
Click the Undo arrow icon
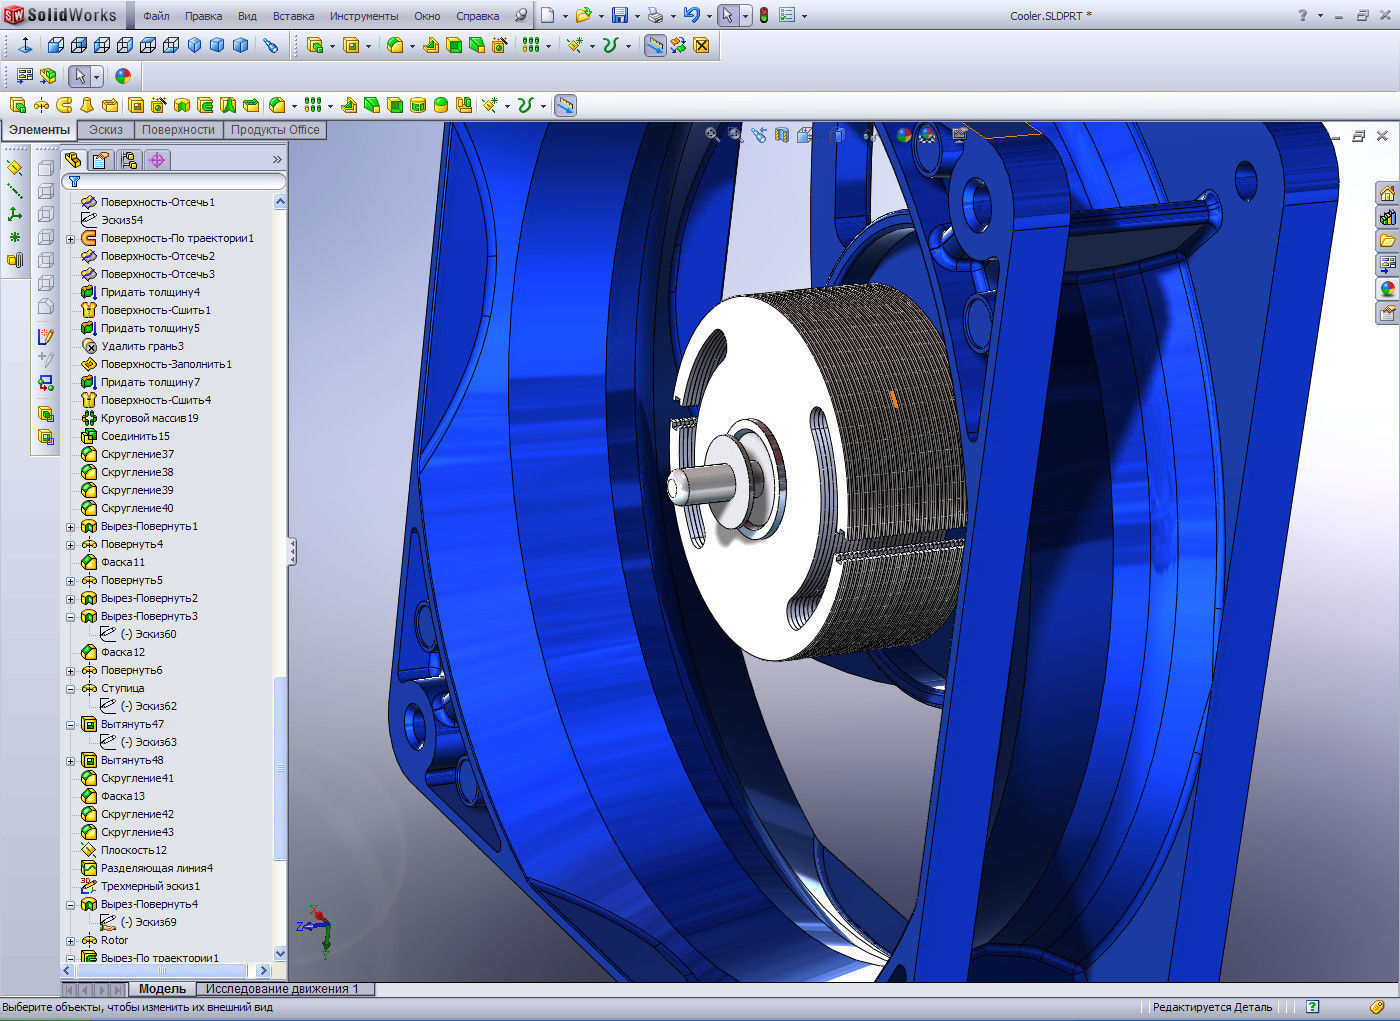(x=692, y=15)
